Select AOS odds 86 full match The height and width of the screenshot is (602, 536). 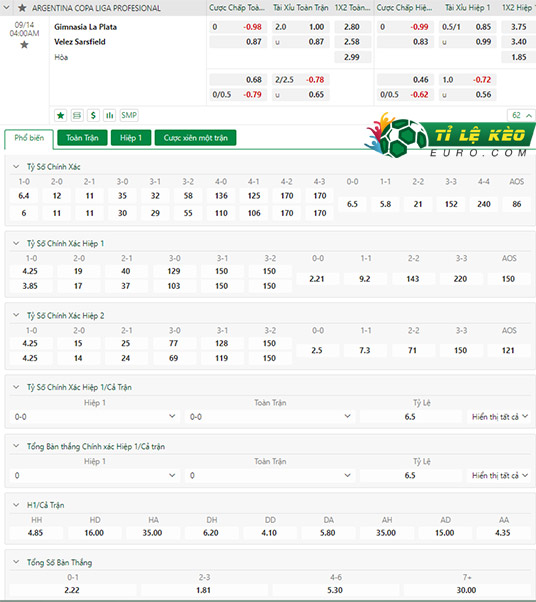click(x=516, y=204)
